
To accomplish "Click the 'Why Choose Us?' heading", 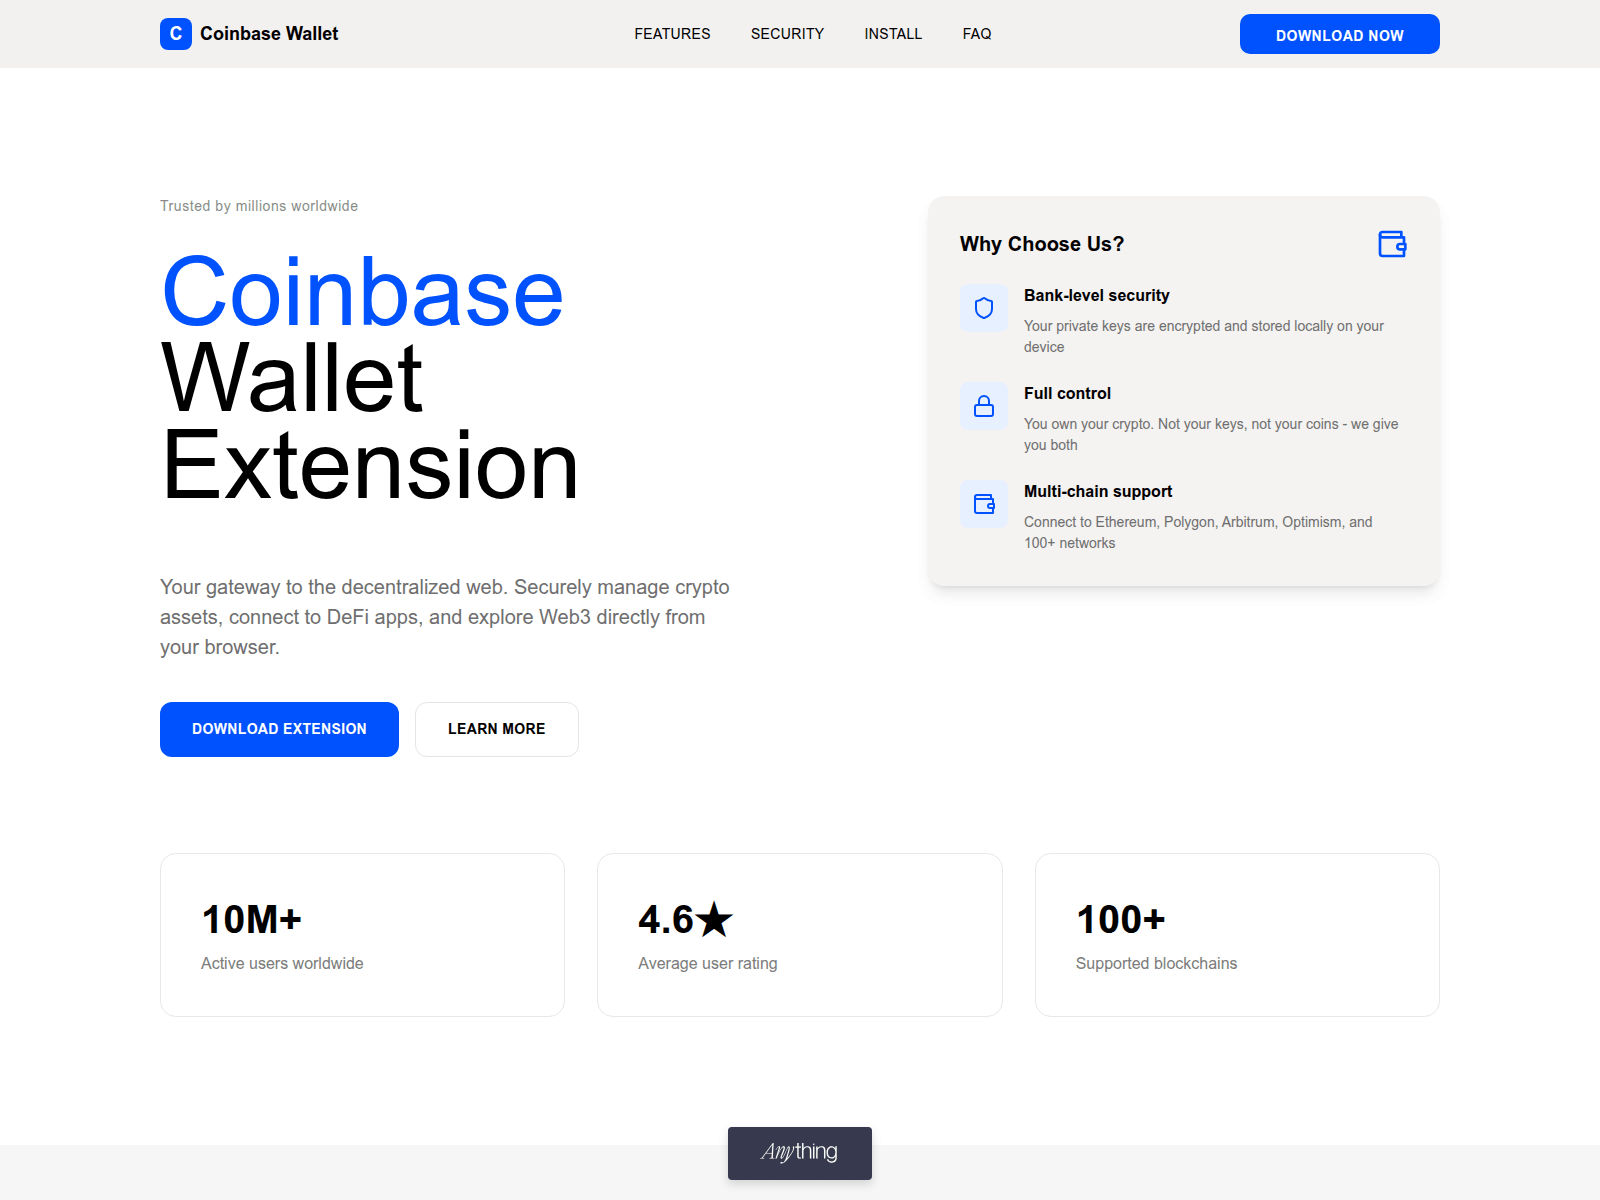I will coord(1042,244).
